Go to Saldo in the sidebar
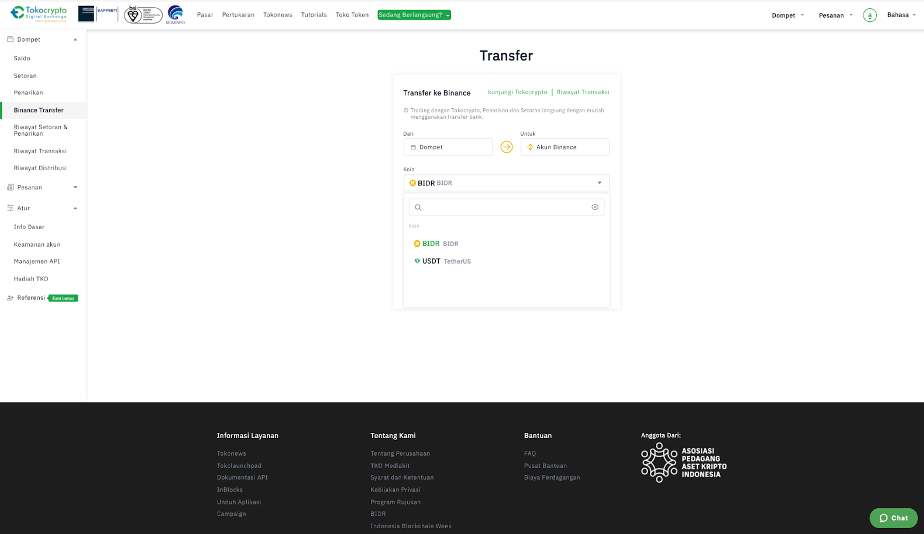924x534 pixels. pos(22,58)
